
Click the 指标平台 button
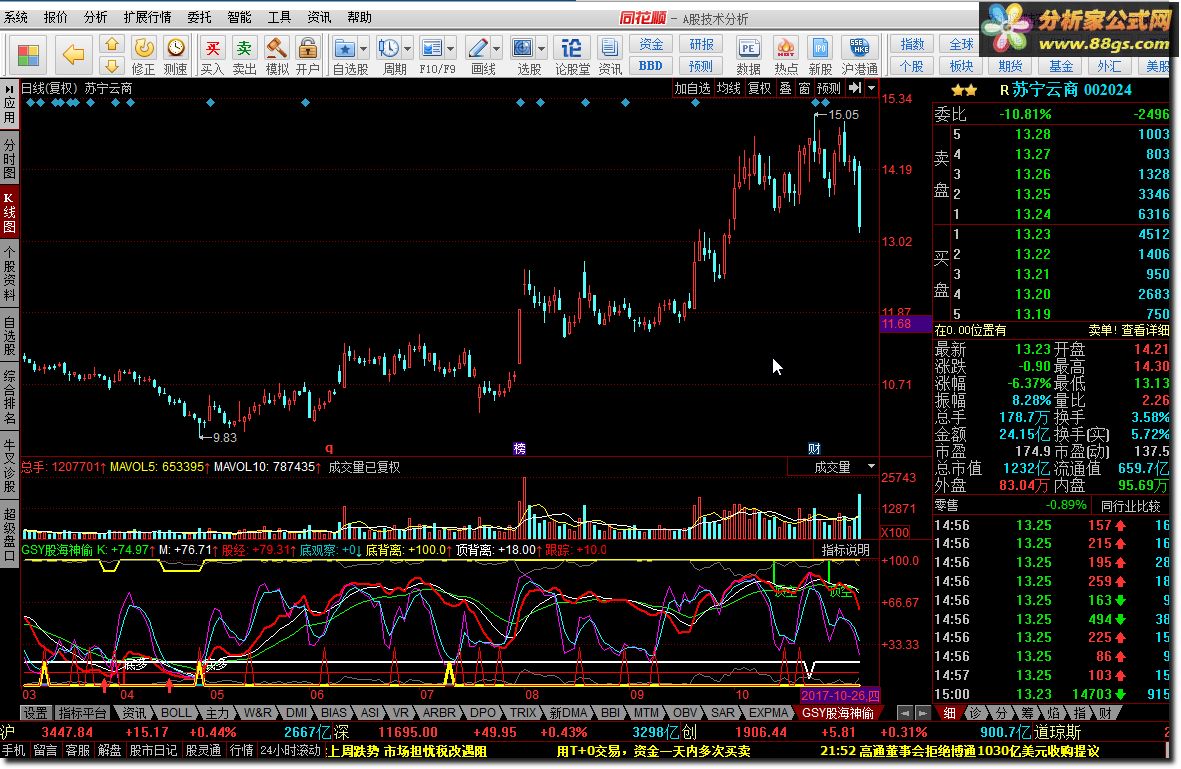click(x=82, y=713)
